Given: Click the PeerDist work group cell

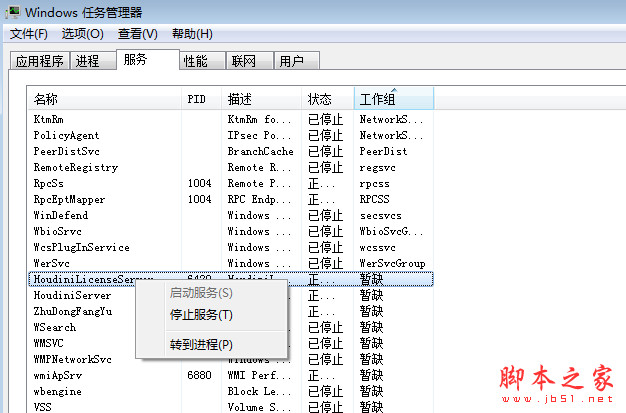Looking at the screenshot, I should tap(383, 151).
